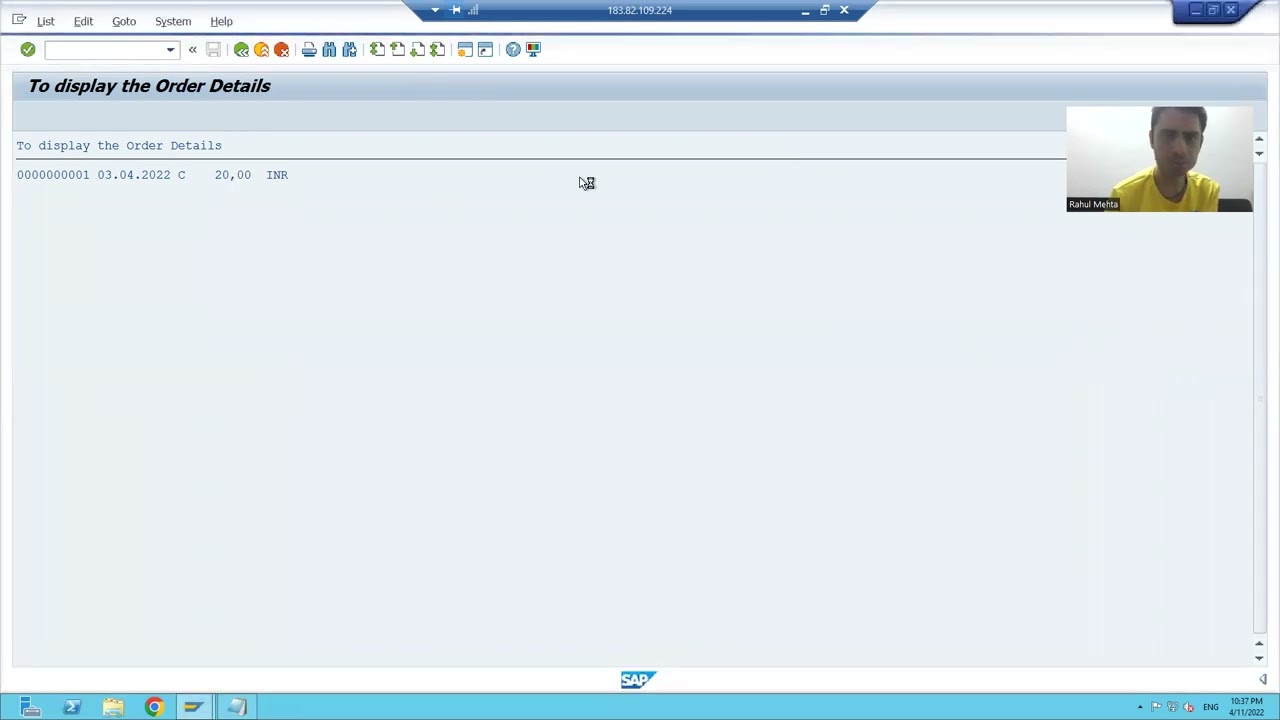Open Google Chrome from the taskbar

(x=154, y=707)
